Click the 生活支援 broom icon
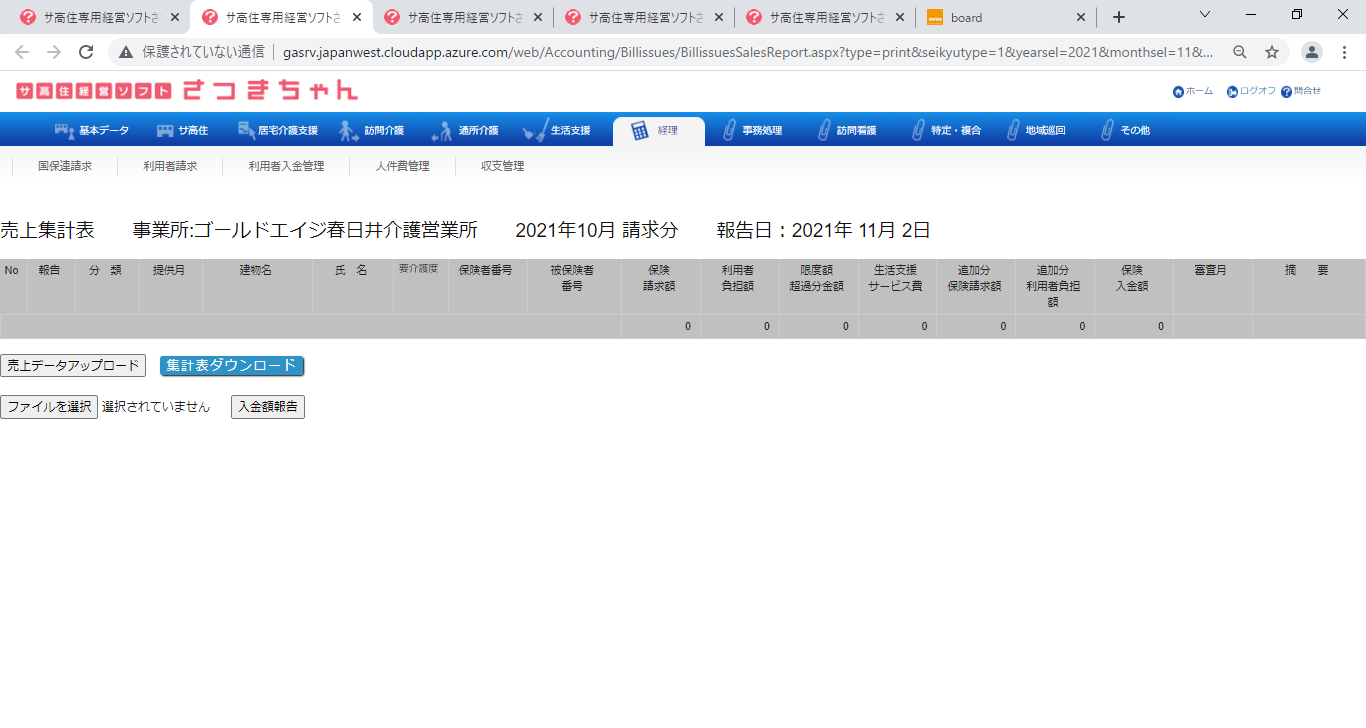The image size is (1366, 728). tap(535, 130)
